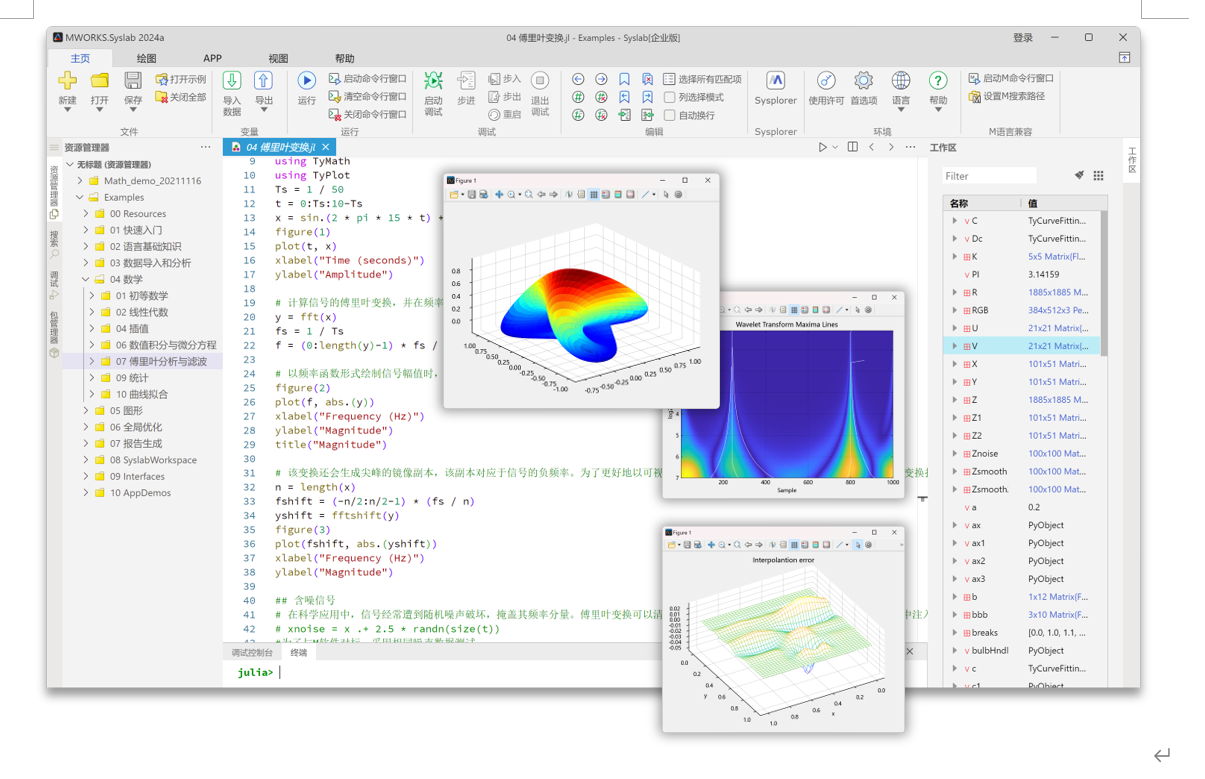Enable 选择所有匹配项 option
Screen dimensions: 1205x779
702,79
